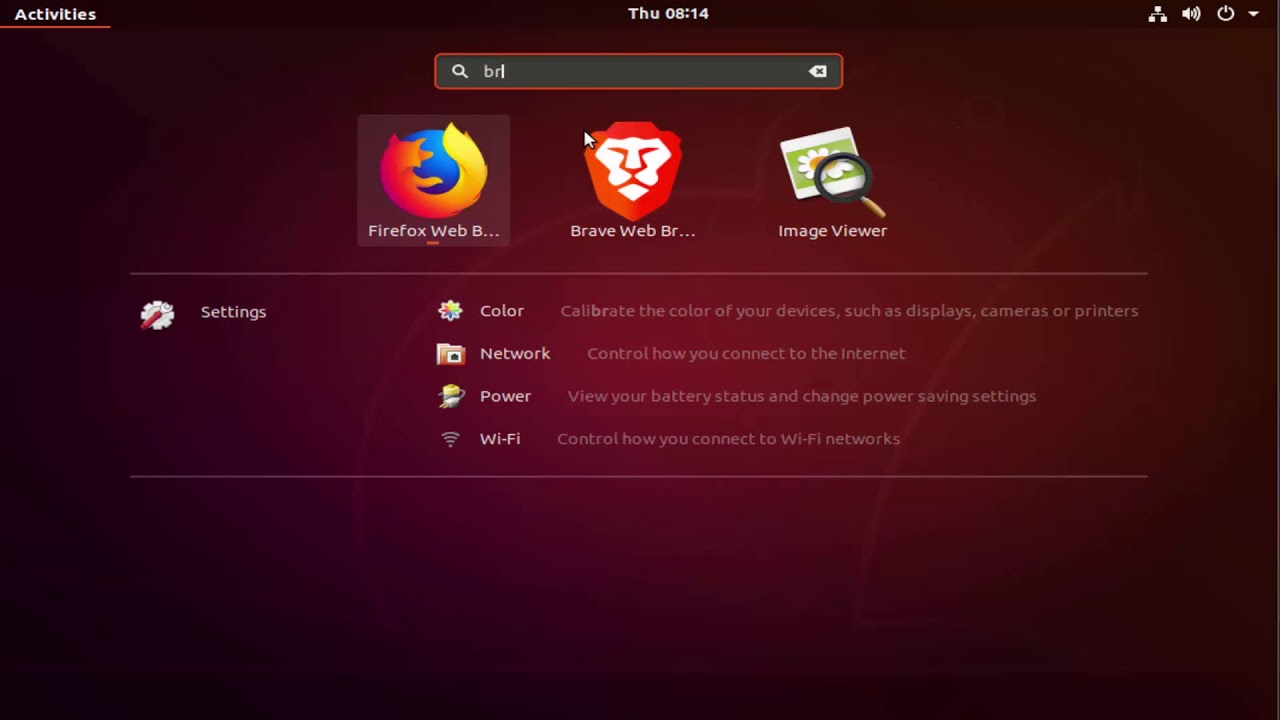Expand the system menu arrow
This screenshot has height=720, width=1280.
pos(1253,14)
